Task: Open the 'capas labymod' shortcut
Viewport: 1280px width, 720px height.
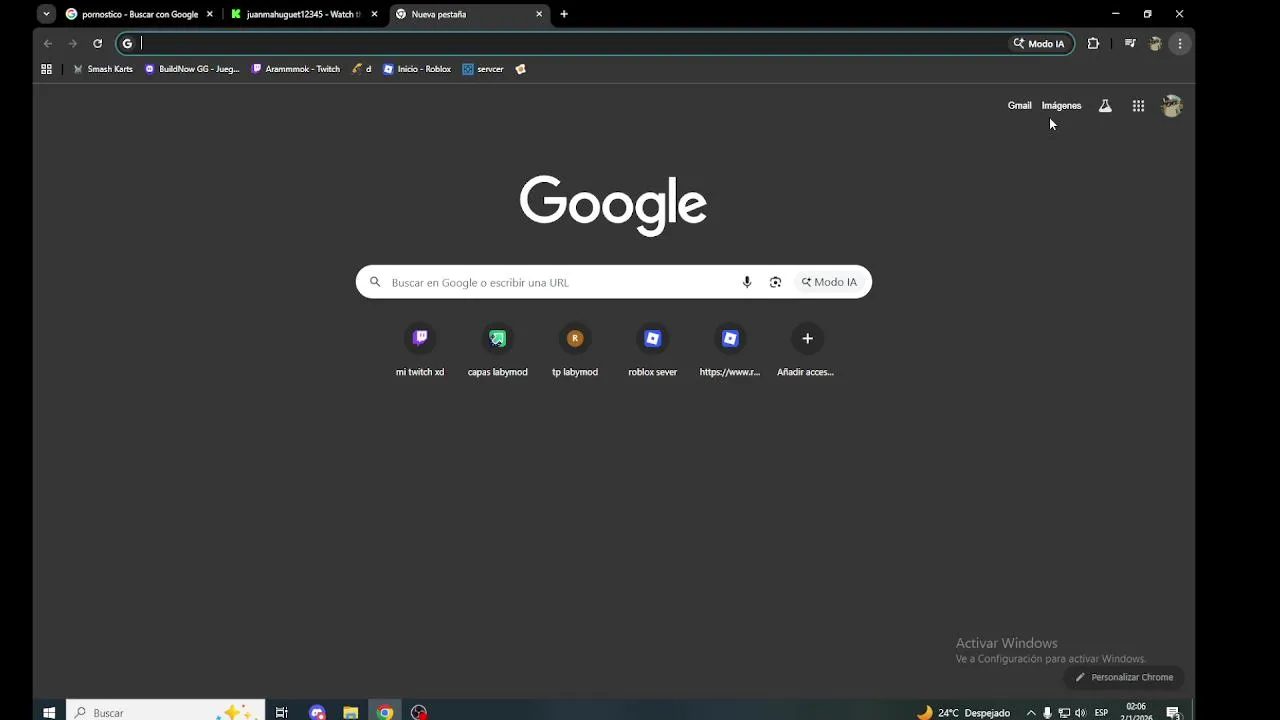Action: point(497,351)
